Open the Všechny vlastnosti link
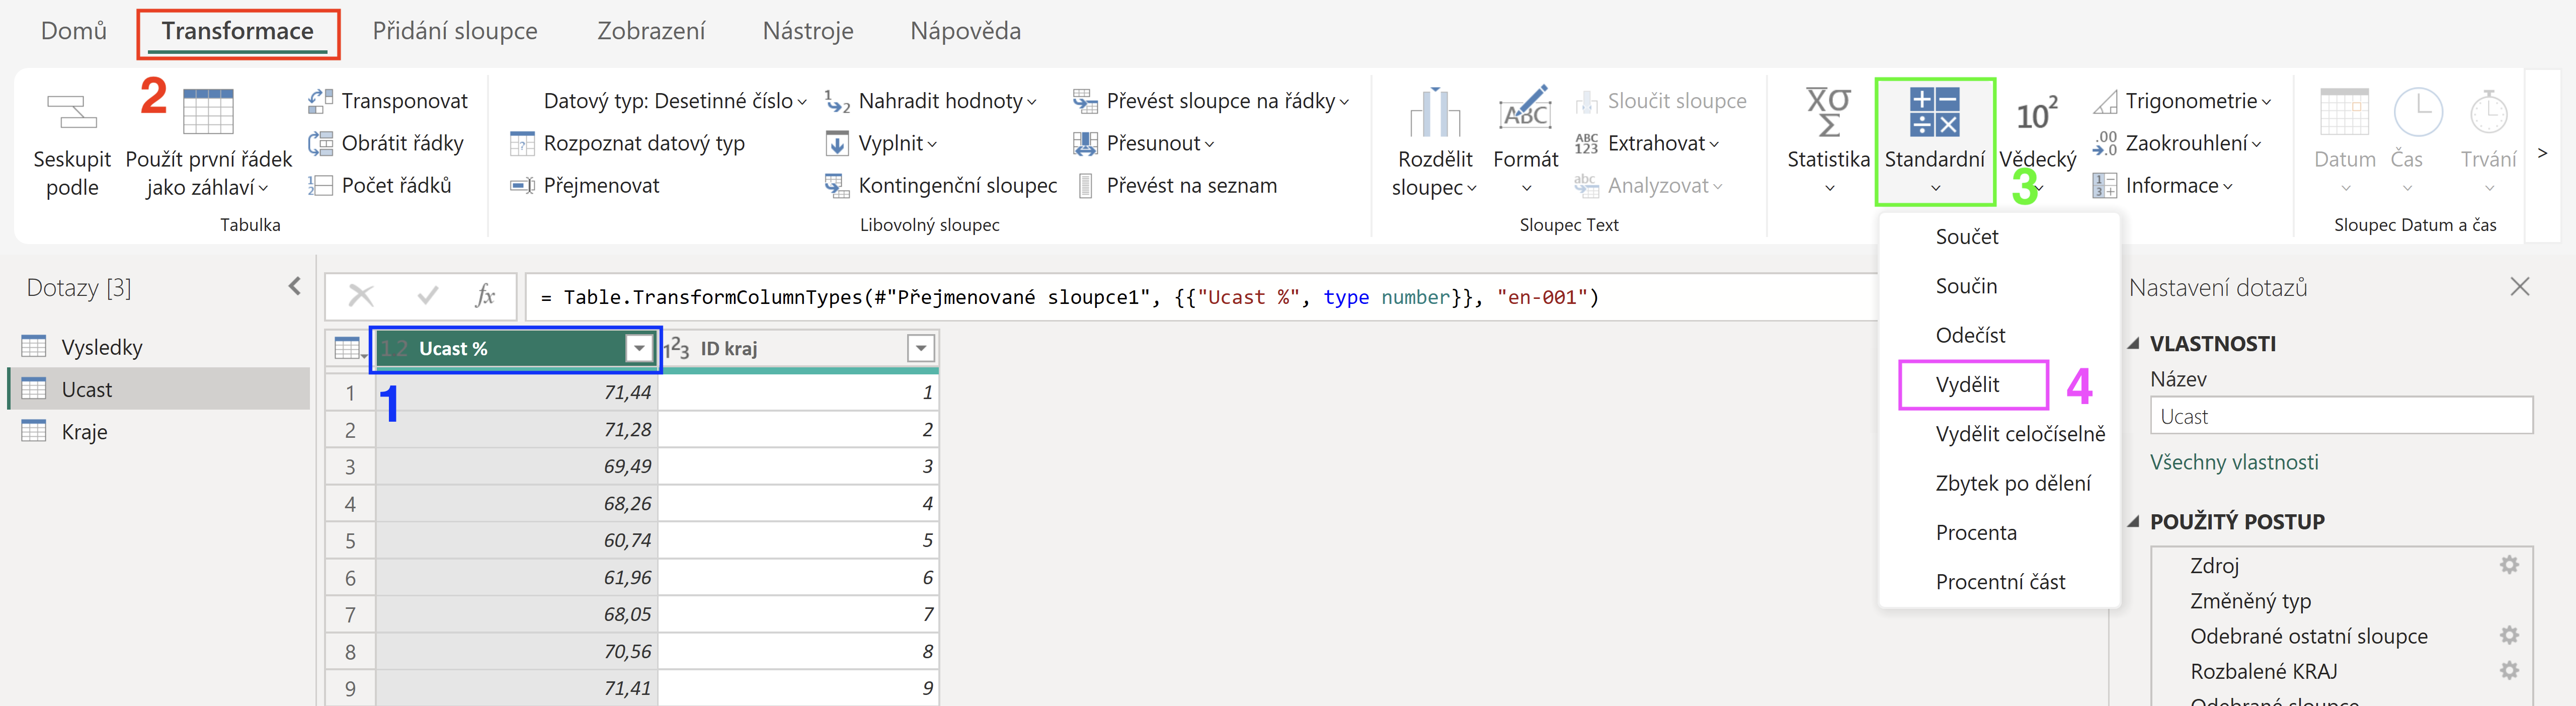This screenshot has height=706, width=2576. click(2234, 462)
